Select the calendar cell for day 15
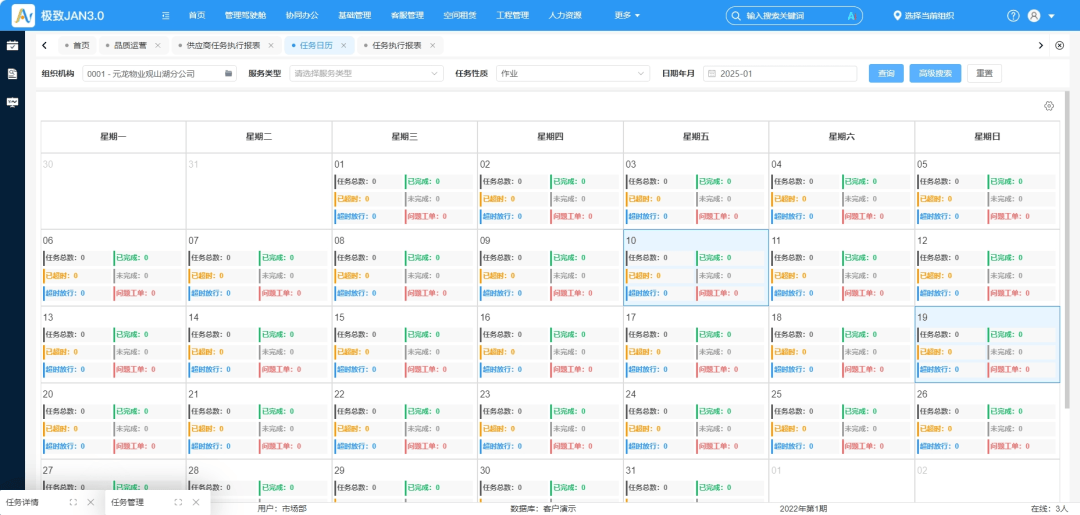This screenshot has width=1080, height=515. [x=404, y=345]
